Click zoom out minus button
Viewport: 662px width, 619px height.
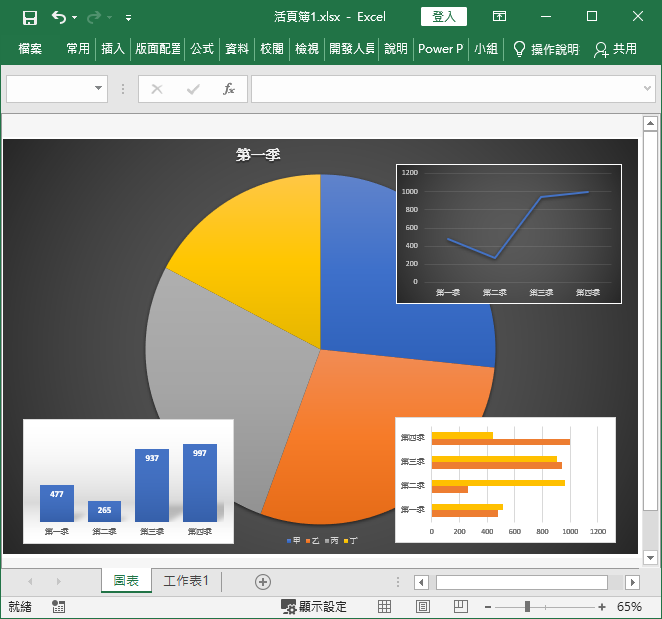(x=488, y=607)
